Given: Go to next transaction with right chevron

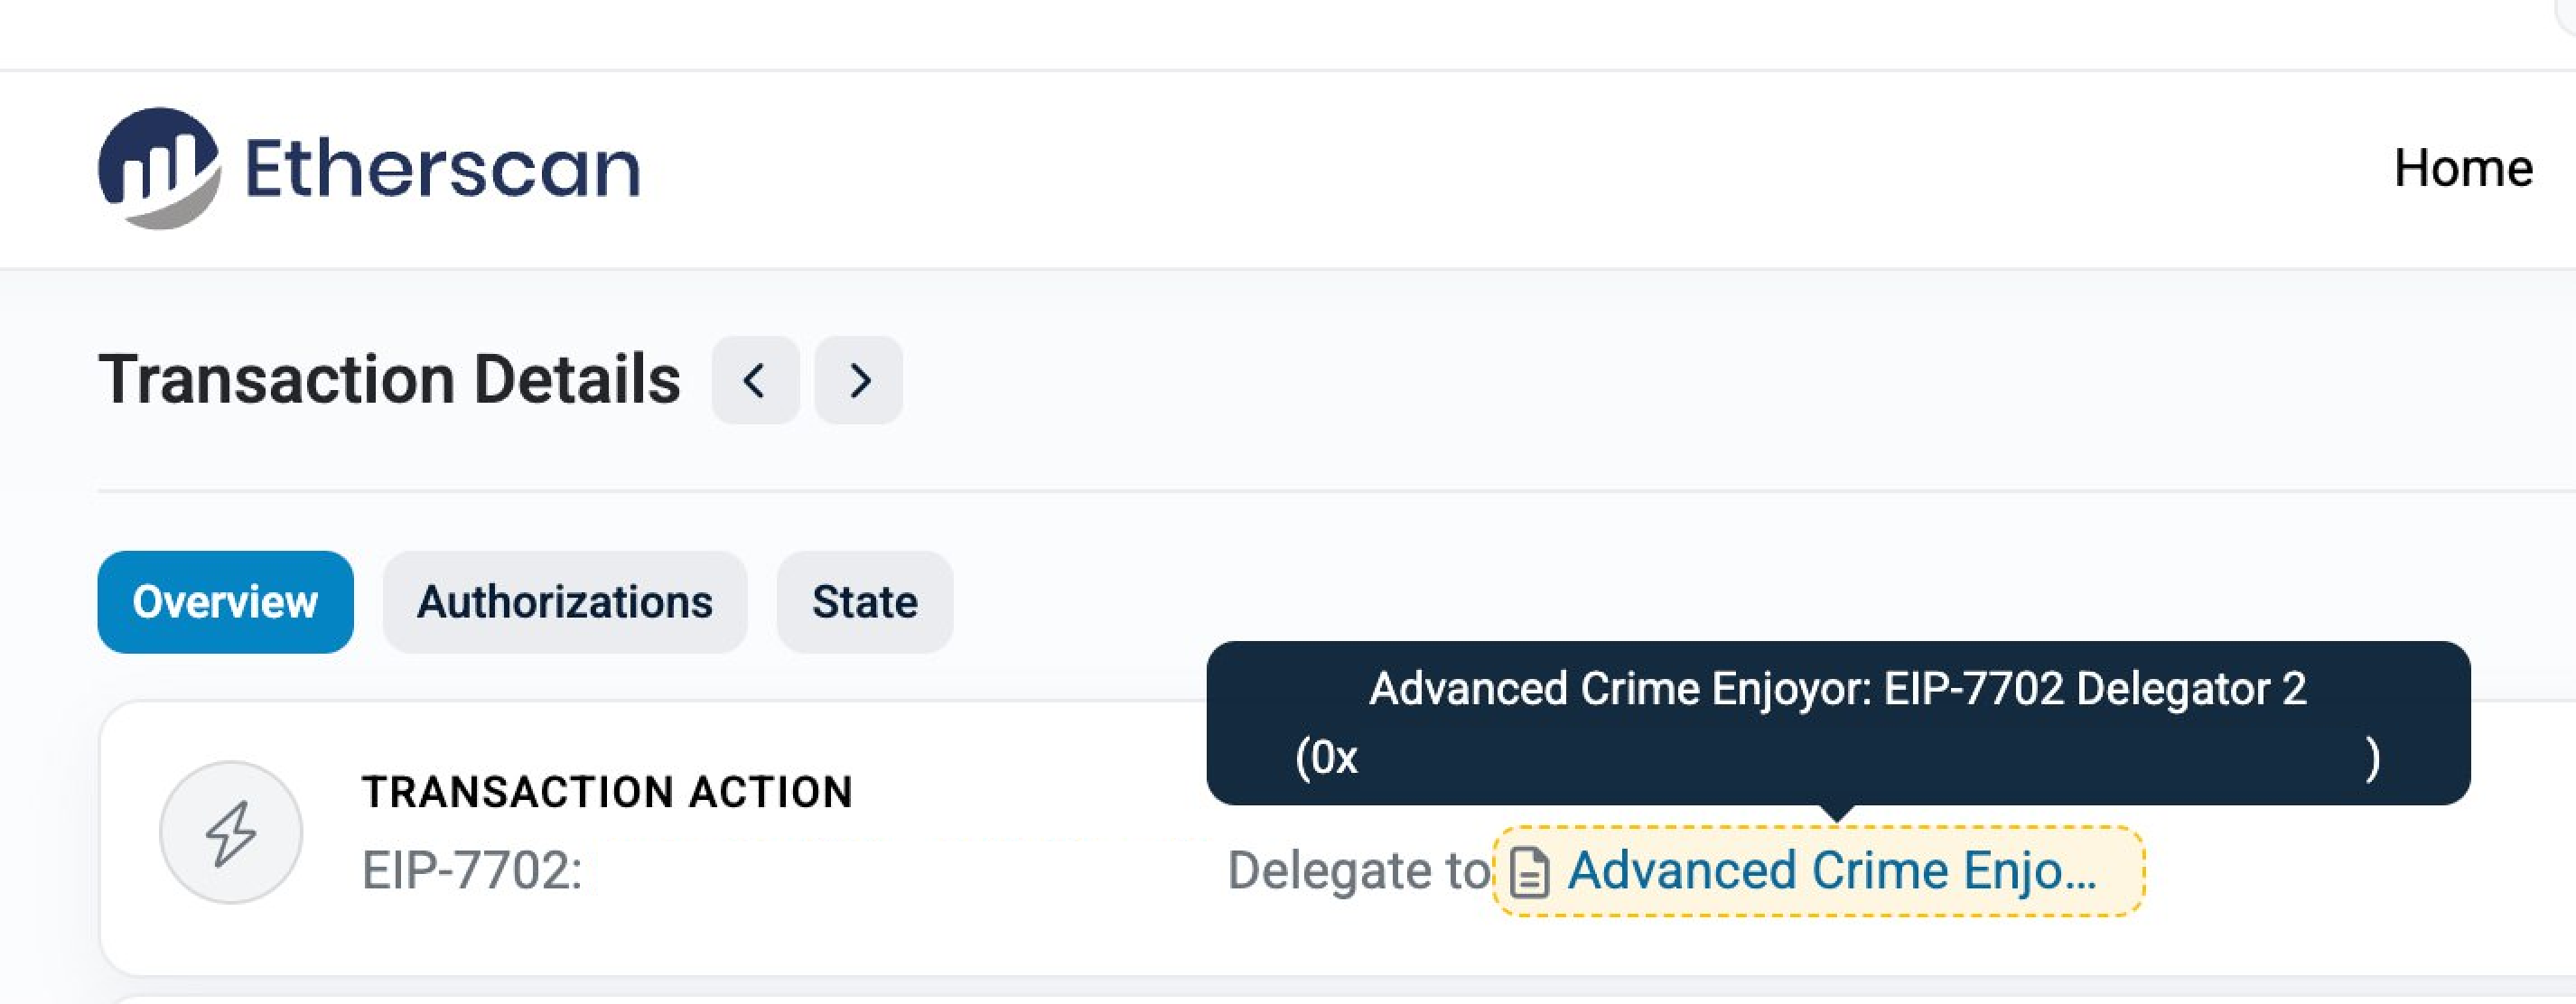Looking at the screenshot, I should pyautogui.click(x=858, y=380).
